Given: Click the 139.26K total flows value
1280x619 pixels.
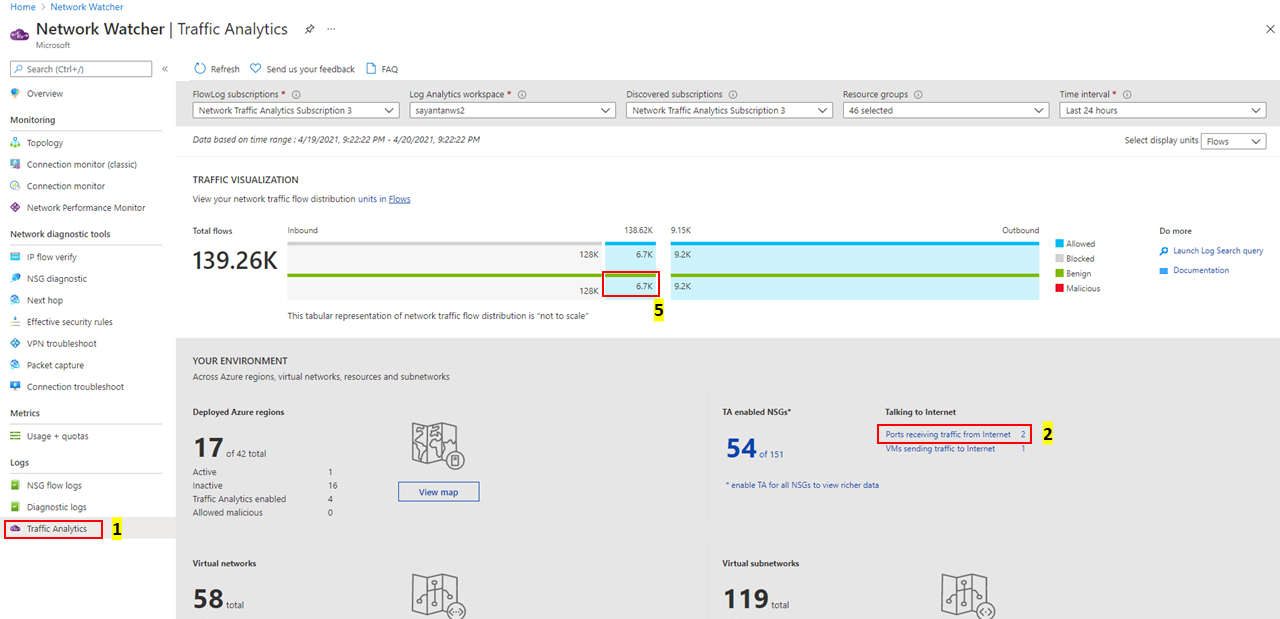Looking at the screenshot, I should (x=234, y=261).
